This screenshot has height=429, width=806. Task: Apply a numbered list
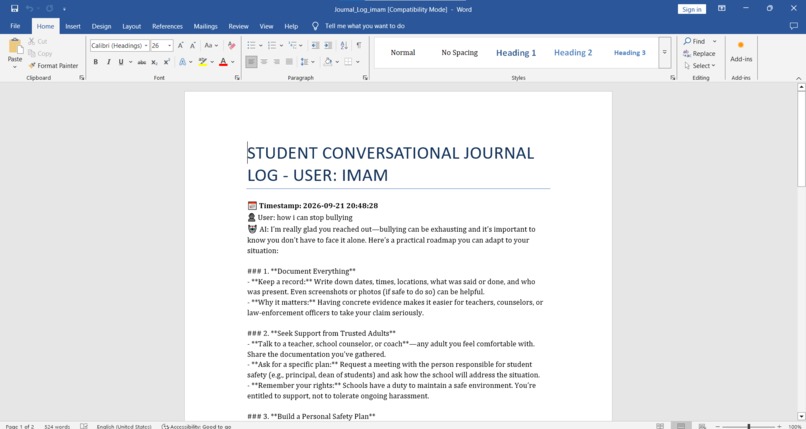click(272, 46)
